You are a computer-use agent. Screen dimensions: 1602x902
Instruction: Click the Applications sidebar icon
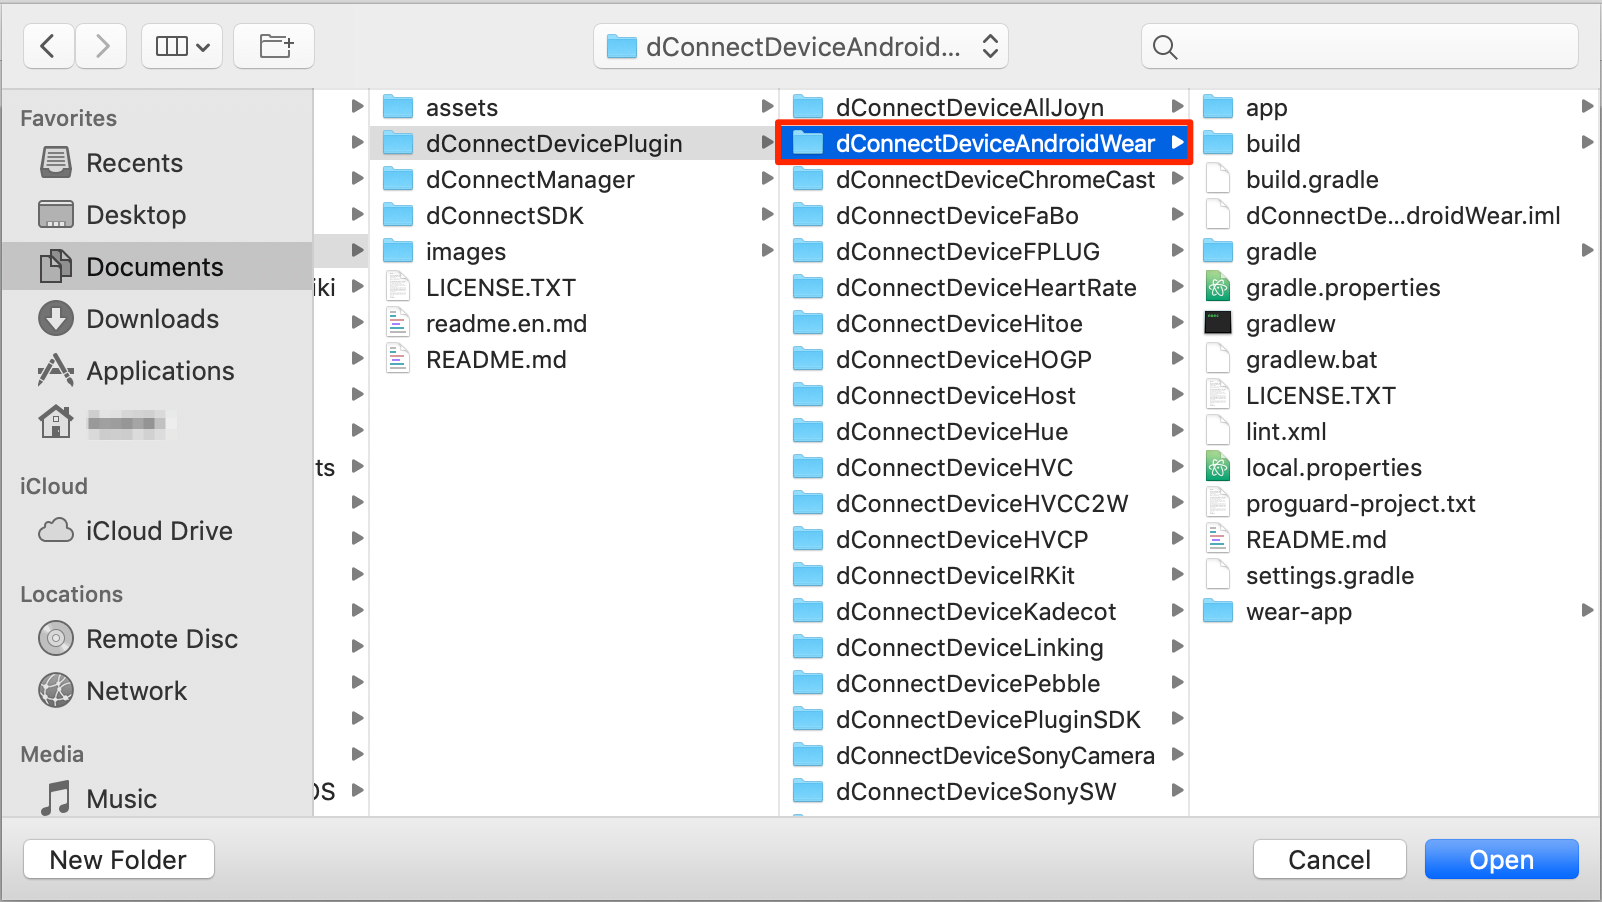tap(56, 371)
